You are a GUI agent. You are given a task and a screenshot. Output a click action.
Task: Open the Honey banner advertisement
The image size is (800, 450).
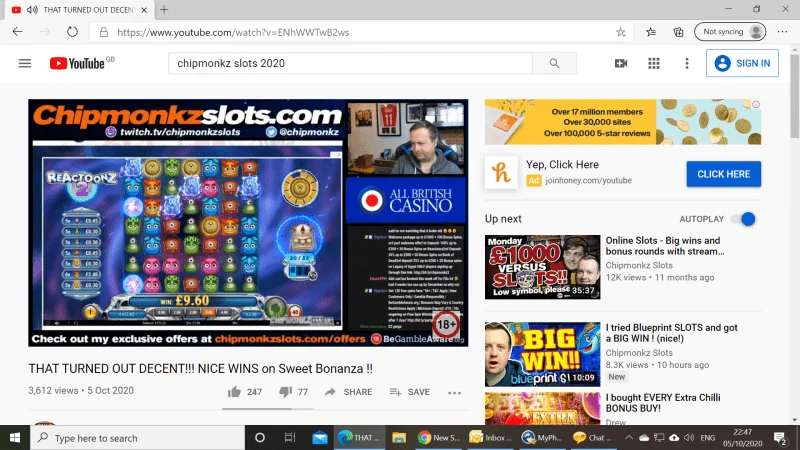(623, 122)
